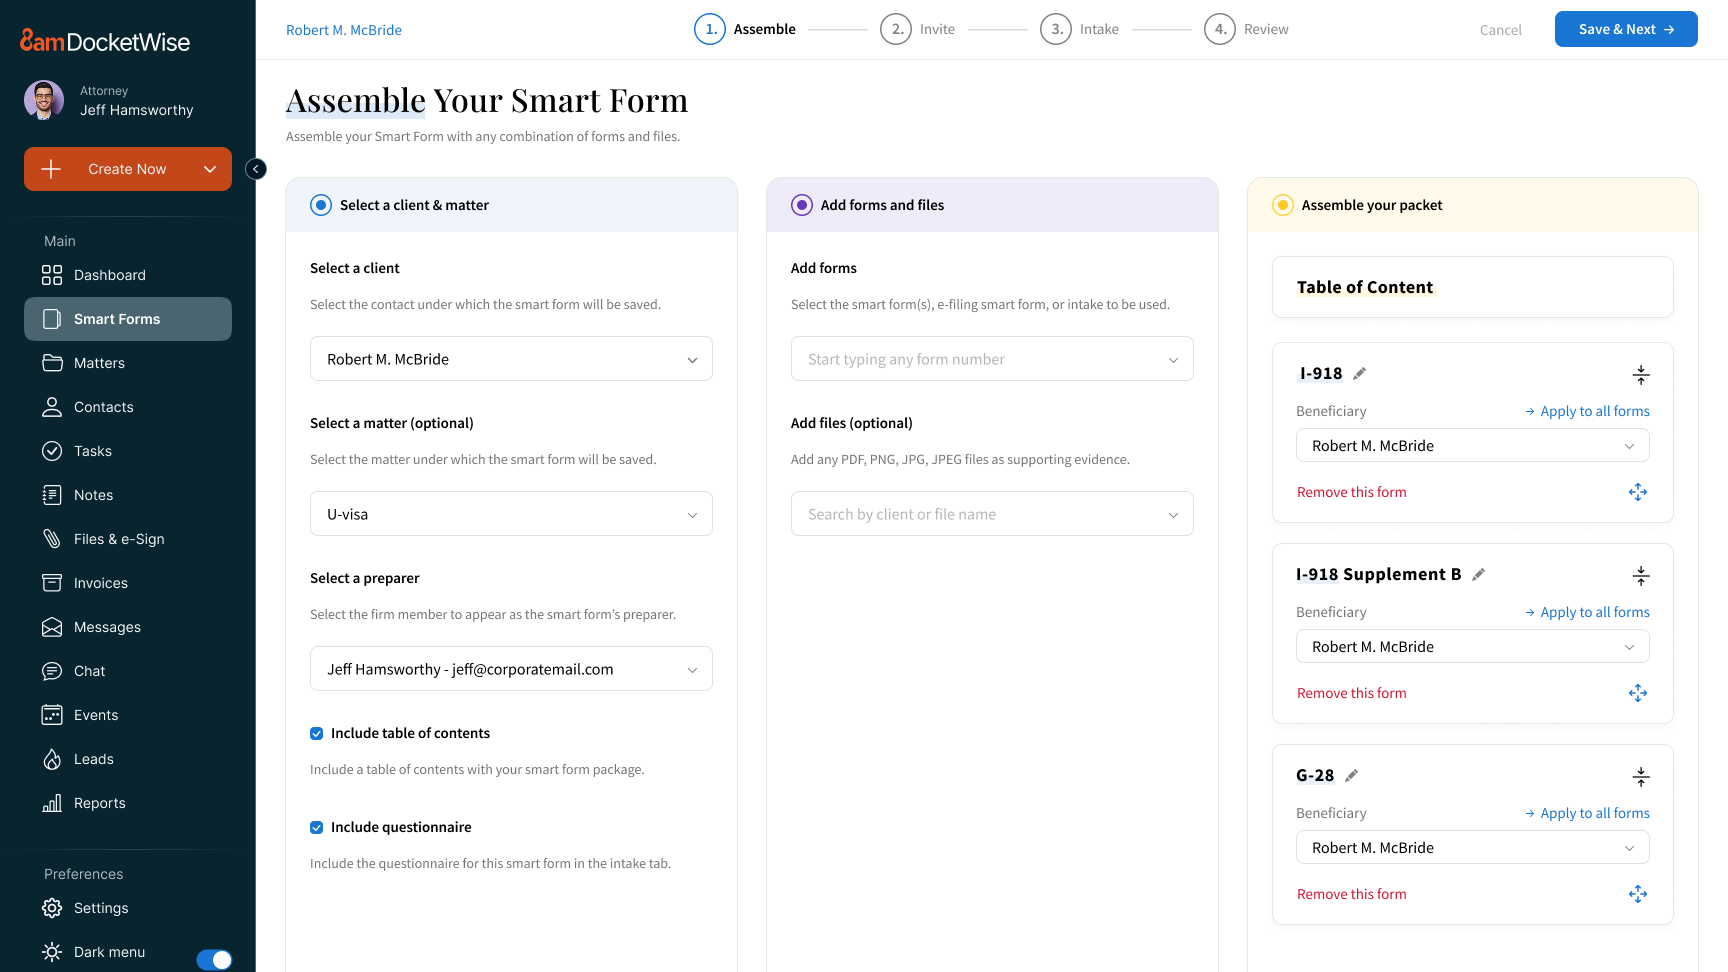Open Reports from the sidebar

point(100,803)
